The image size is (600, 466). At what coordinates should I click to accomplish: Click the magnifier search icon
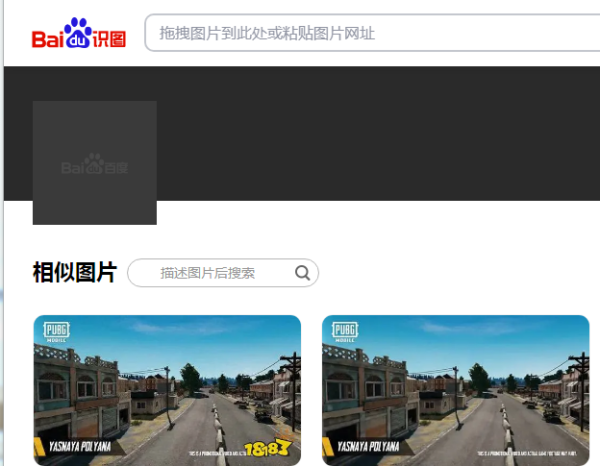(303, 273)
